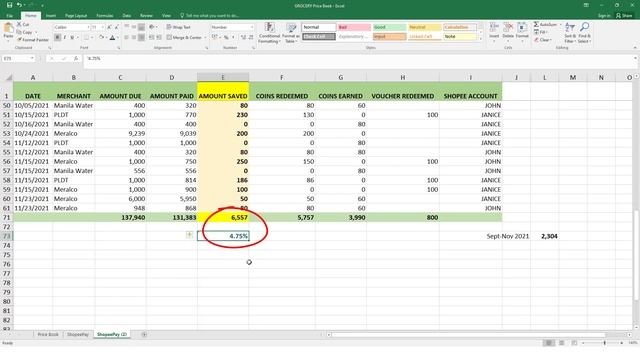Apply the Bad cell style
This screenshot has width=640, height=360.
[x=354, y=27]
